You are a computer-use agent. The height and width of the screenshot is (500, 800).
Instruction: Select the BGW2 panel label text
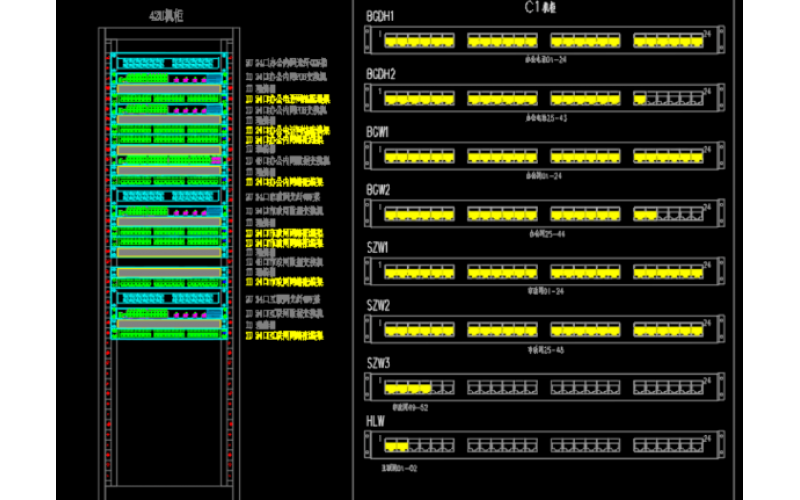378,190
